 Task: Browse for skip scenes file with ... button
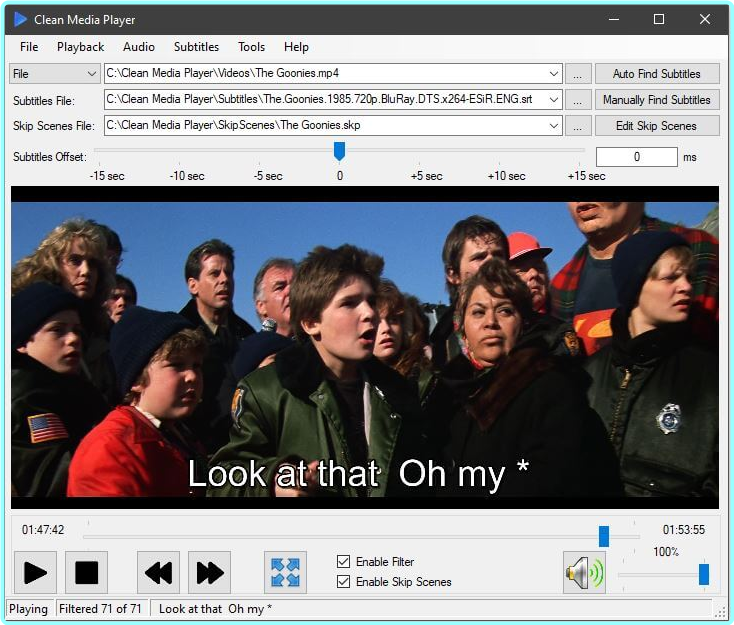pyautogui.click(x=578, y=126)
